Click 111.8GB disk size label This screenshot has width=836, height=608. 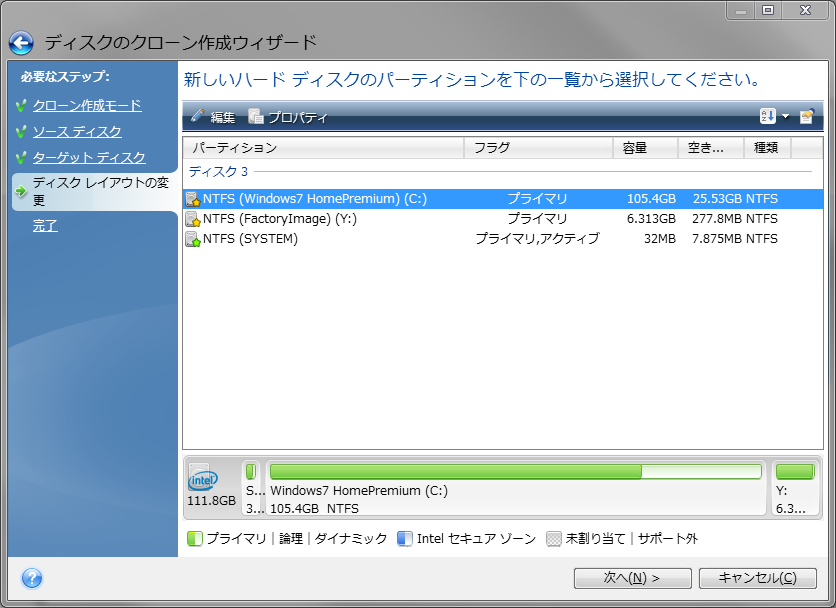[x=211, y=501]
